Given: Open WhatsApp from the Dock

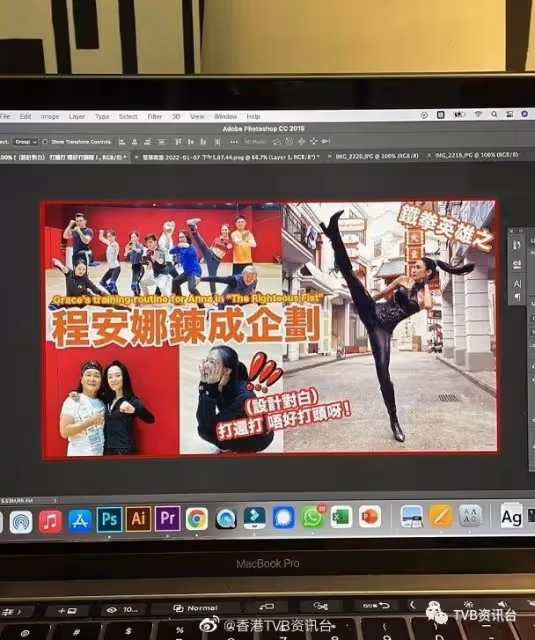Looking at the screenshot, I should [x=313, y=517].
